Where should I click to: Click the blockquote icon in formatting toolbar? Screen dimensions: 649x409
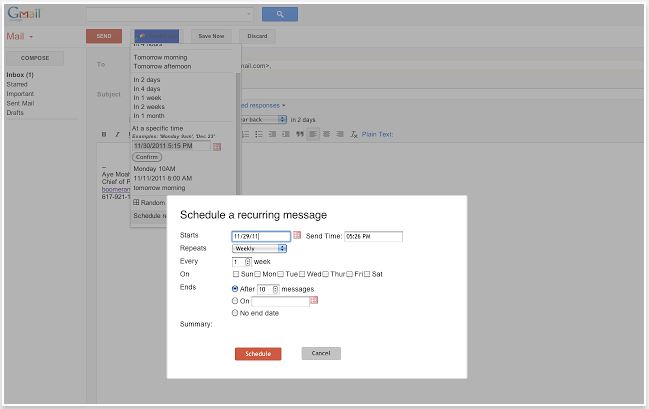coord(299,133)
